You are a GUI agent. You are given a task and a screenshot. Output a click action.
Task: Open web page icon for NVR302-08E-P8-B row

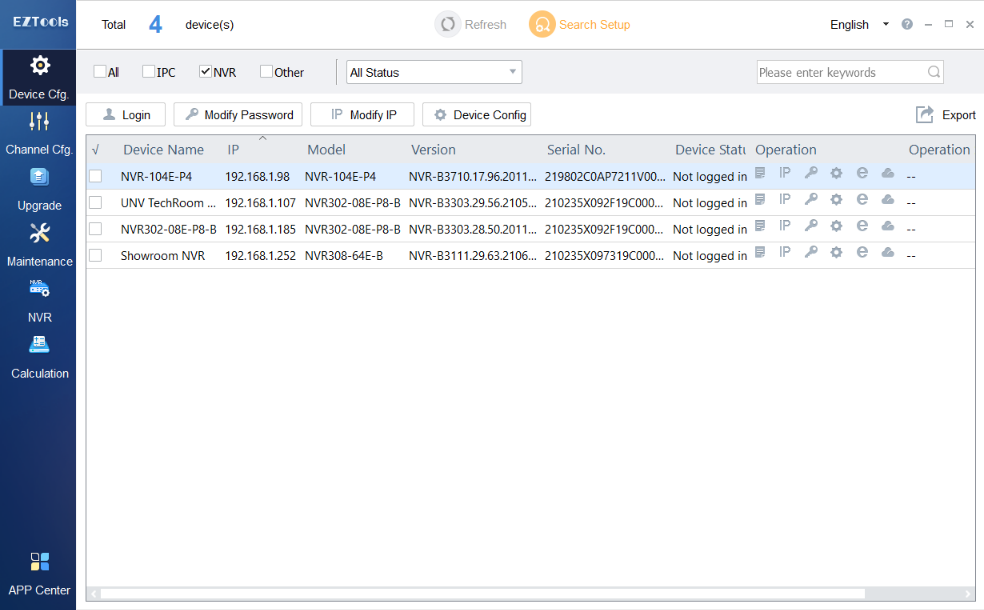click(x=862, y=226)
